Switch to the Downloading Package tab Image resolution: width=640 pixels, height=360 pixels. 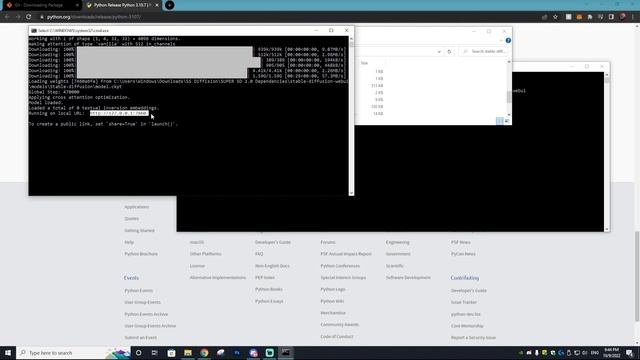click(x=41, y=5)
